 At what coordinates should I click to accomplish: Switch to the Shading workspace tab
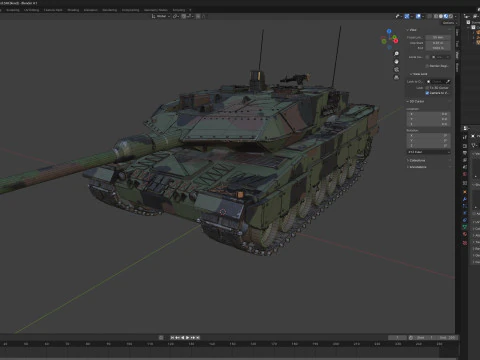pos(73,10)
